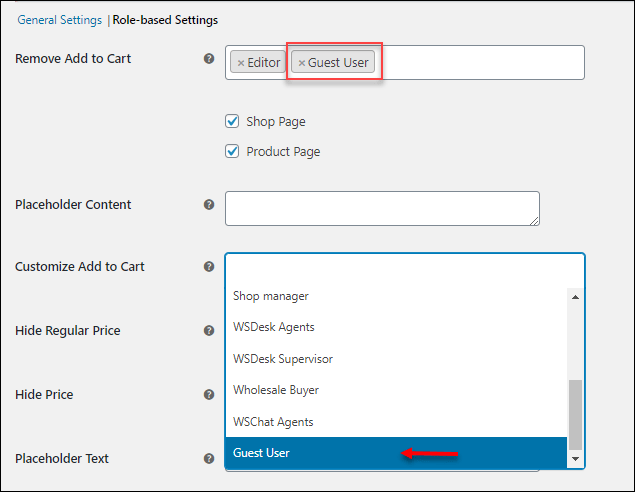Uncheck the Product Page checkbox
635x492 pixels.
pos(232,151)
